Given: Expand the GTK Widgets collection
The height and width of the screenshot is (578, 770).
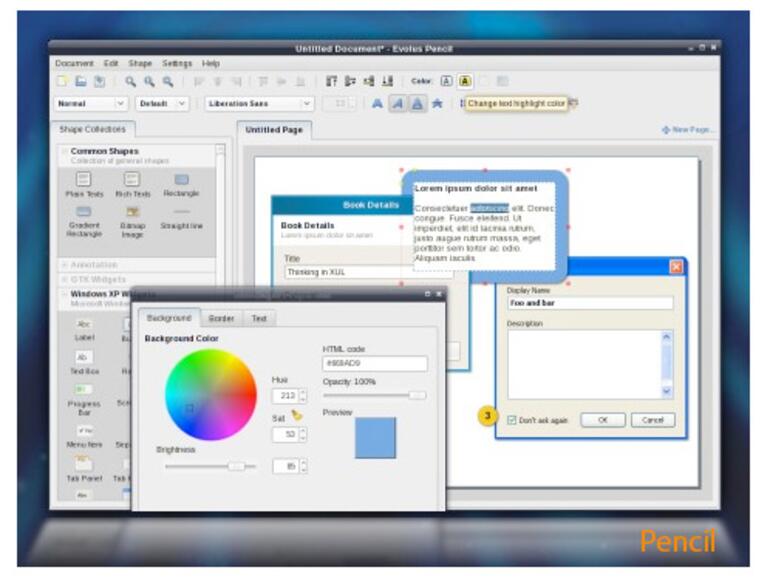Looking at the screenshot, I should point(64,279).
